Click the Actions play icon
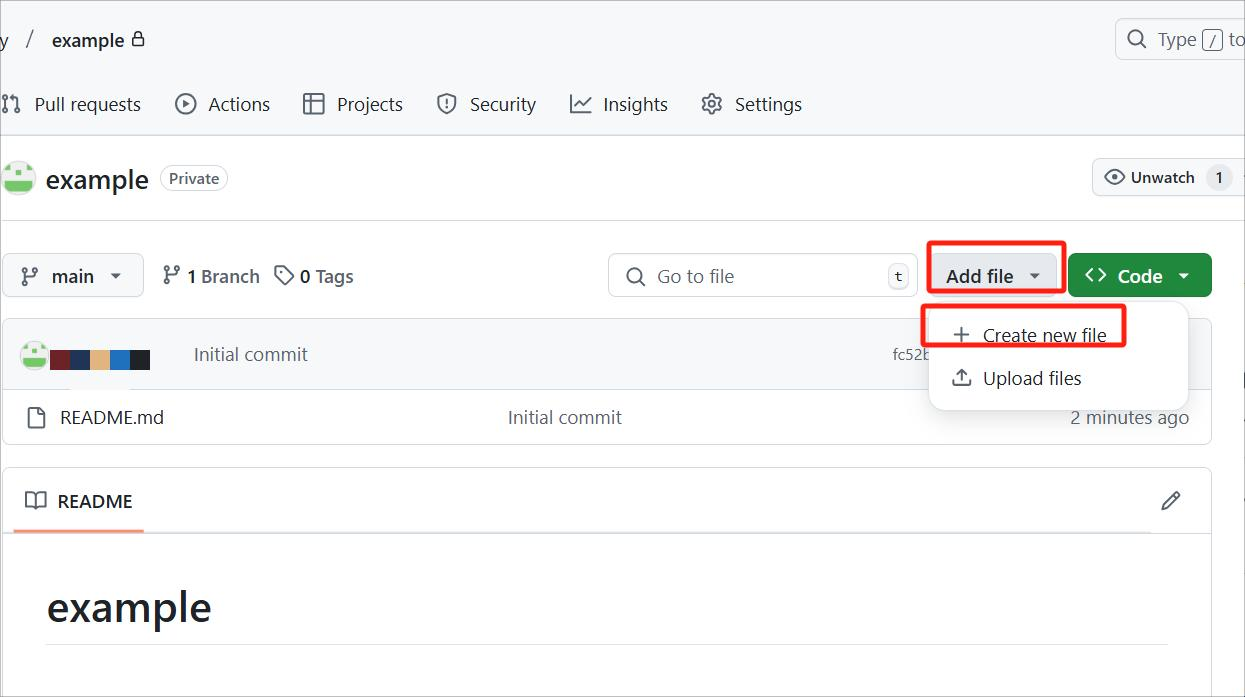1245x697 pixels. (x=185, y=104)
